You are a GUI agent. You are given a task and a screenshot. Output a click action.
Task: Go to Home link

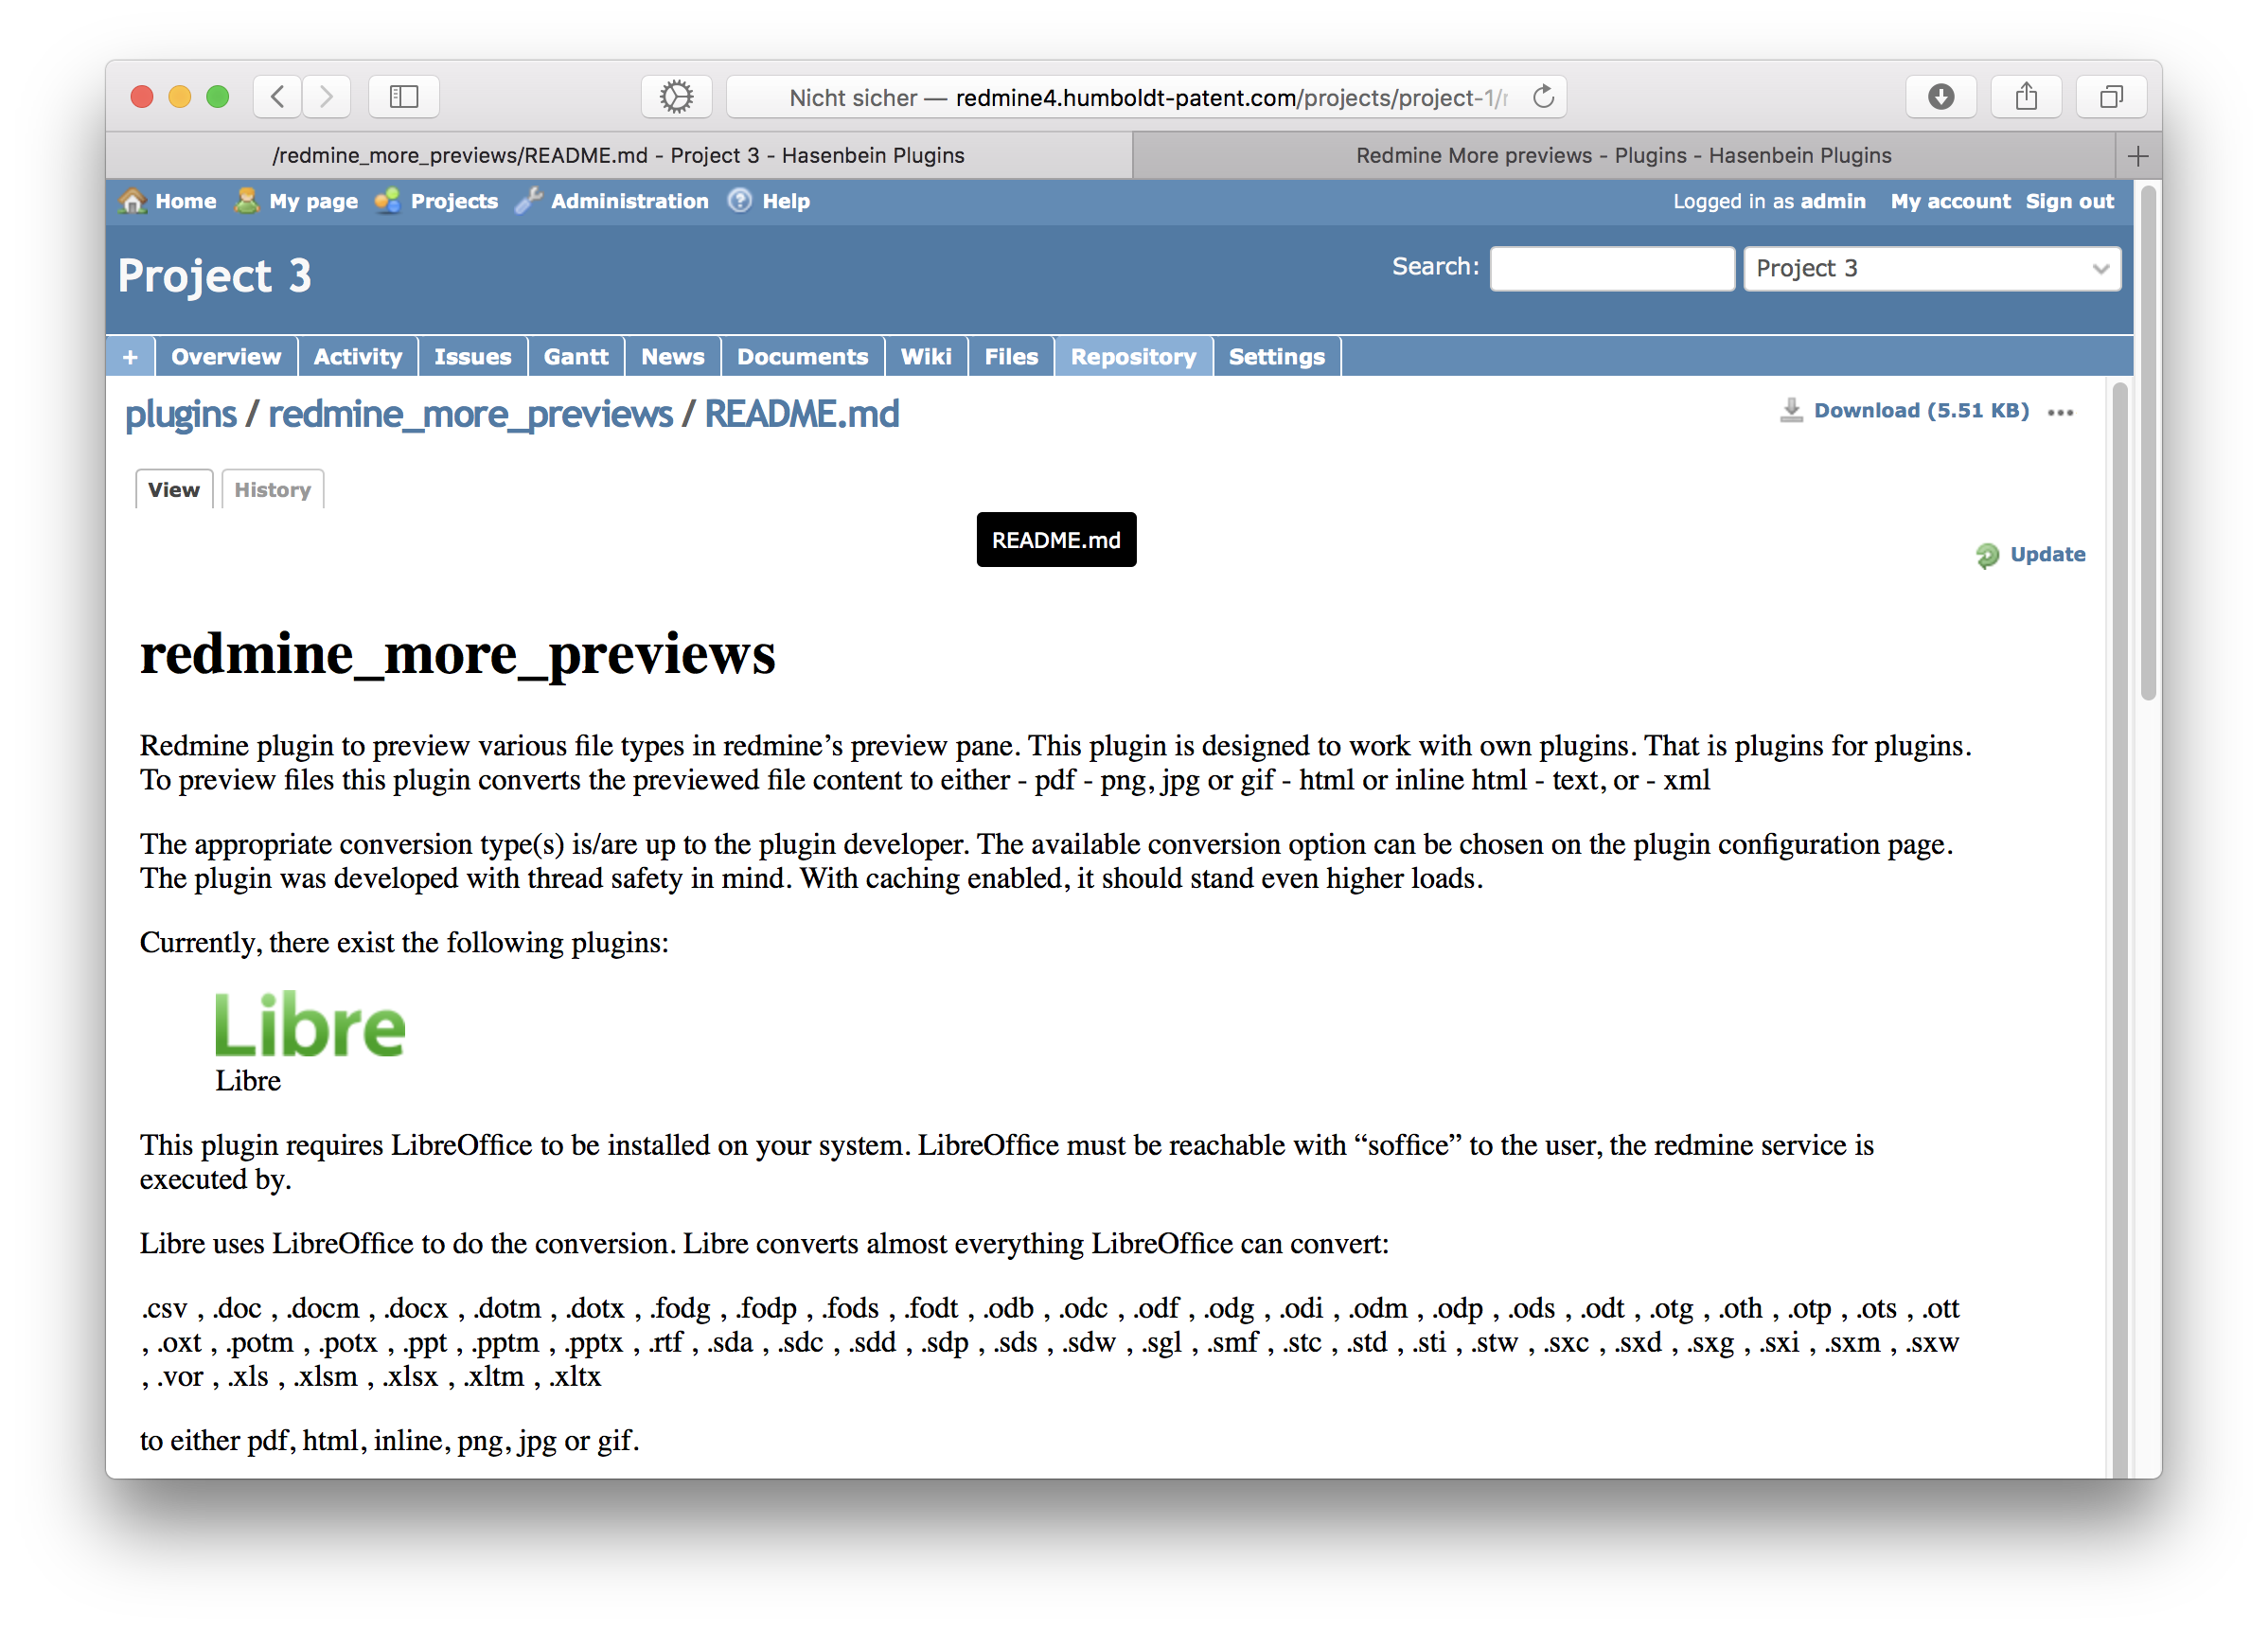tap(185, 201)
